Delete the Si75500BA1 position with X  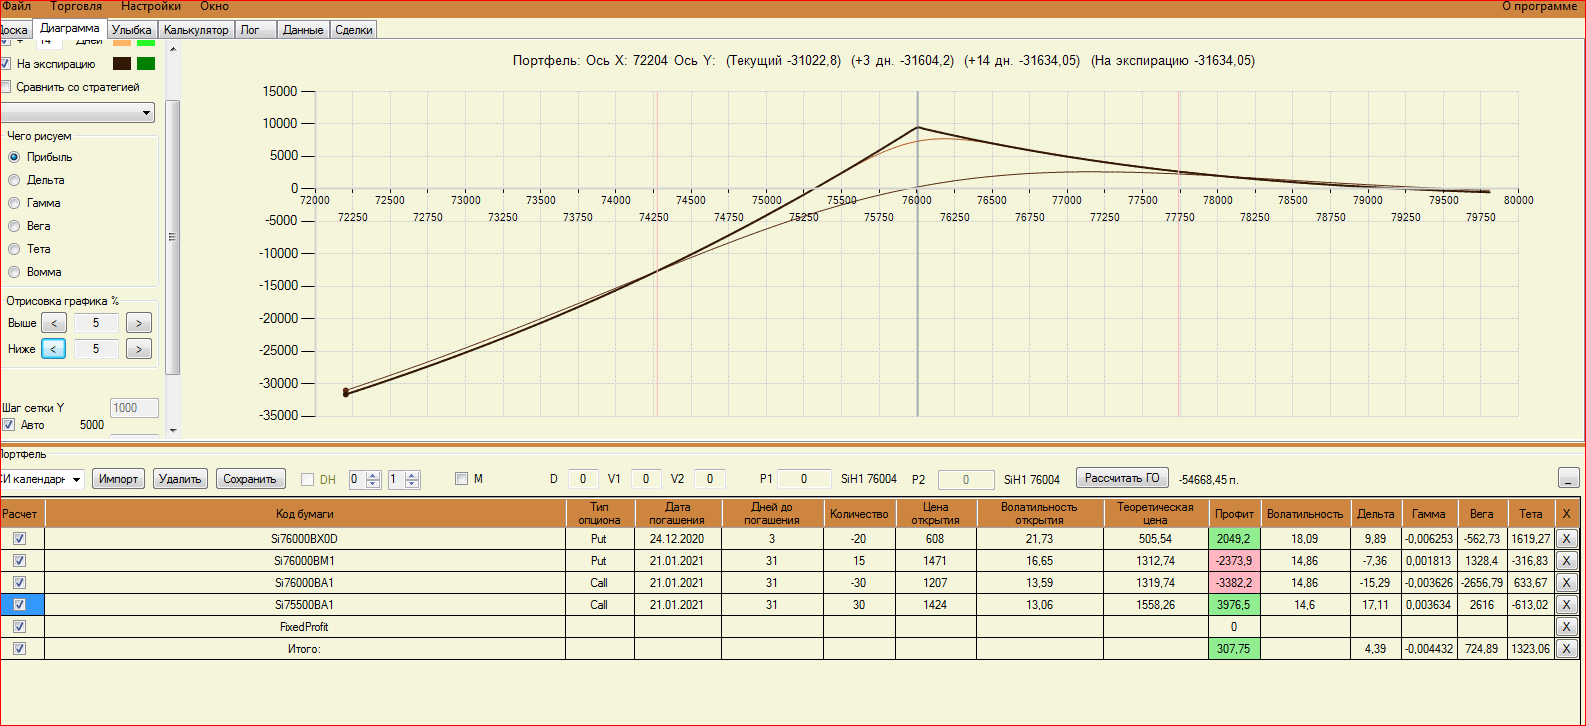[1567, 605]
